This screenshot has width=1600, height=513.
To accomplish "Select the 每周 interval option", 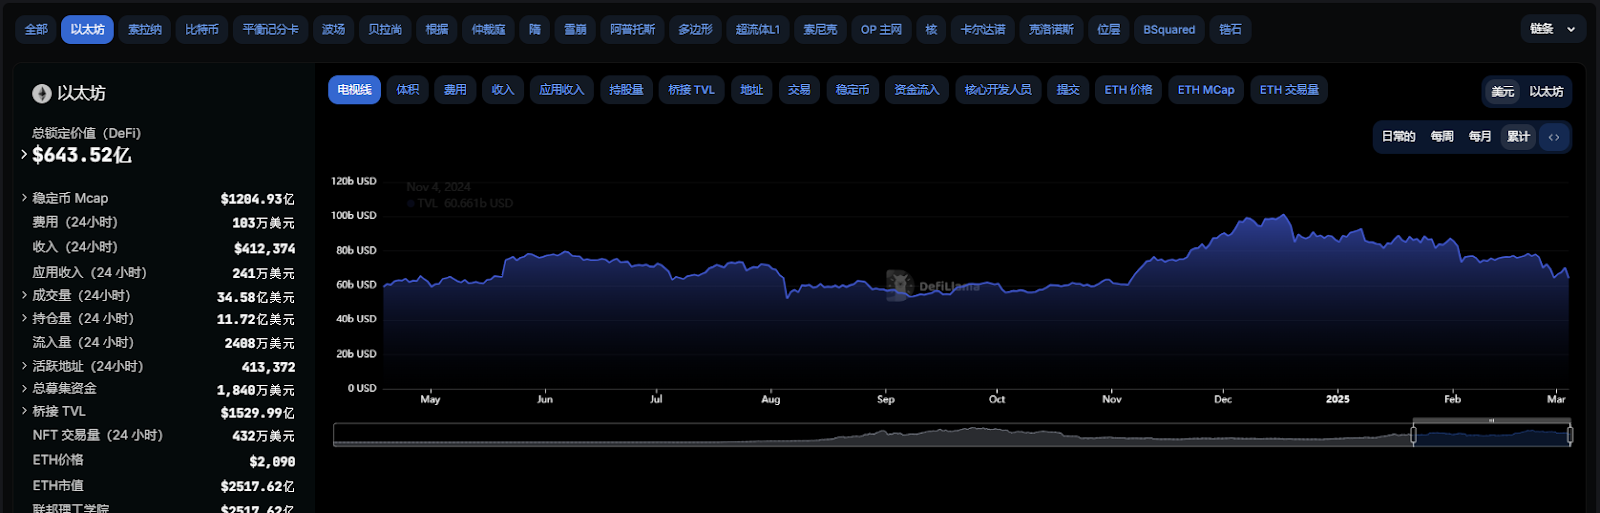I will click(1442, 137).
